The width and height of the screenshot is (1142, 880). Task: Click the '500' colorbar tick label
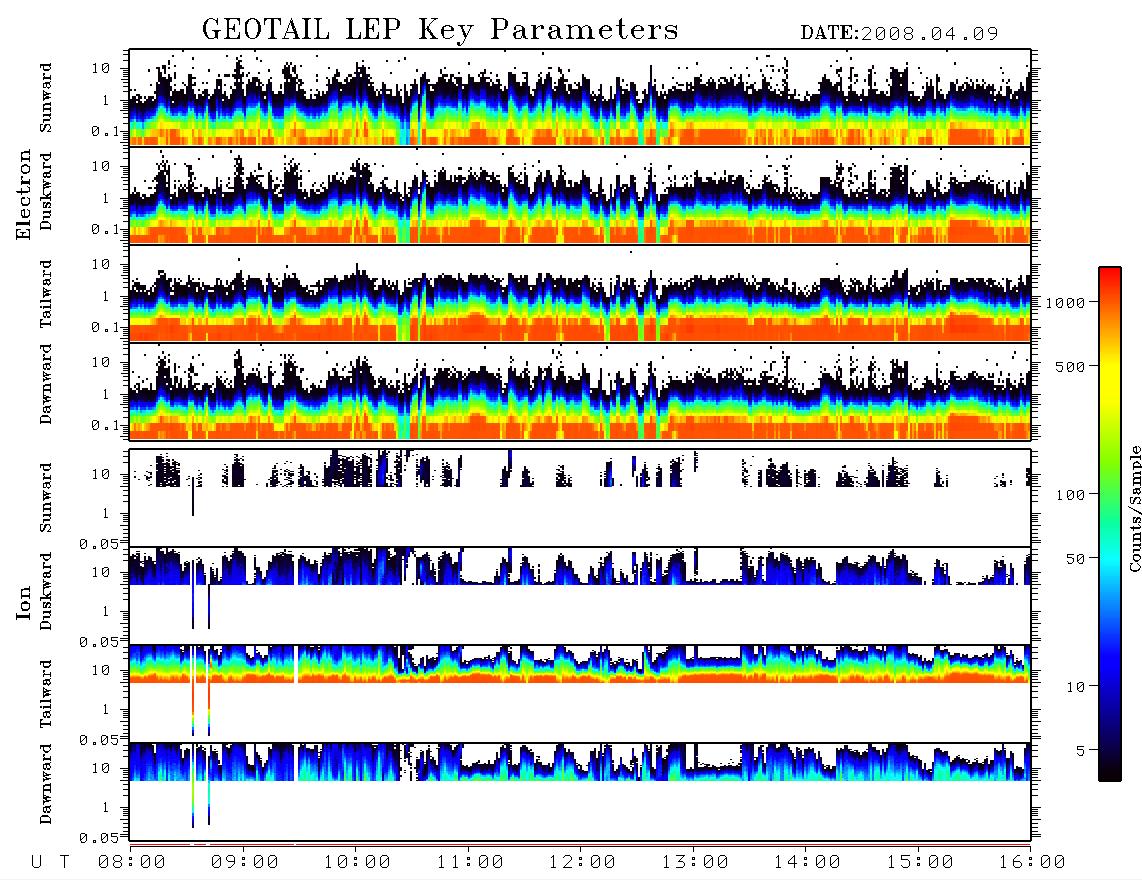1071,366
